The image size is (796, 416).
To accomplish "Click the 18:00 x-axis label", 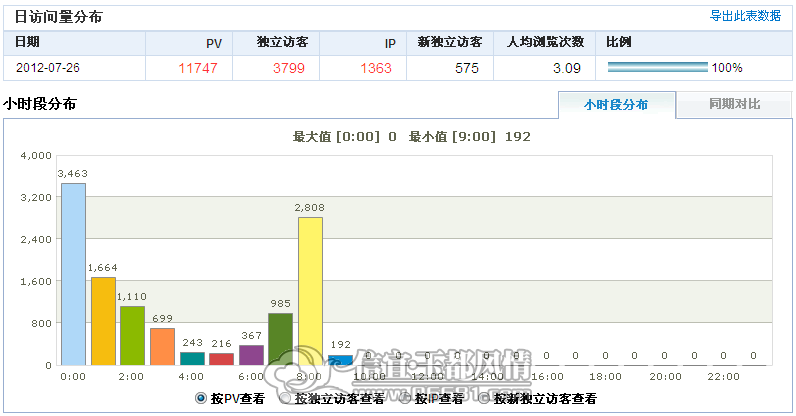I will [606, 377].
